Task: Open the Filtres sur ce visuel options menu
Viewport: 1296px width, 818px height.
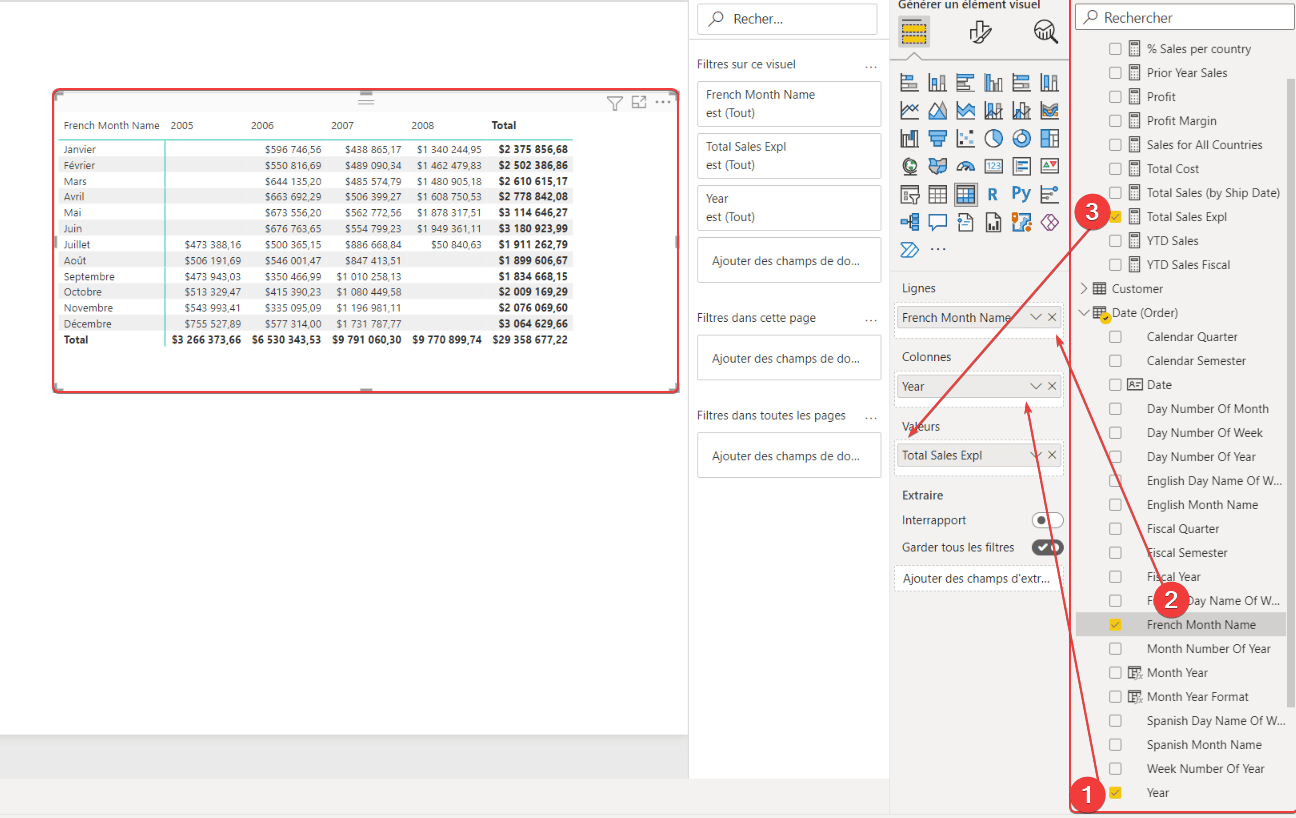Action: click(869, 64)
